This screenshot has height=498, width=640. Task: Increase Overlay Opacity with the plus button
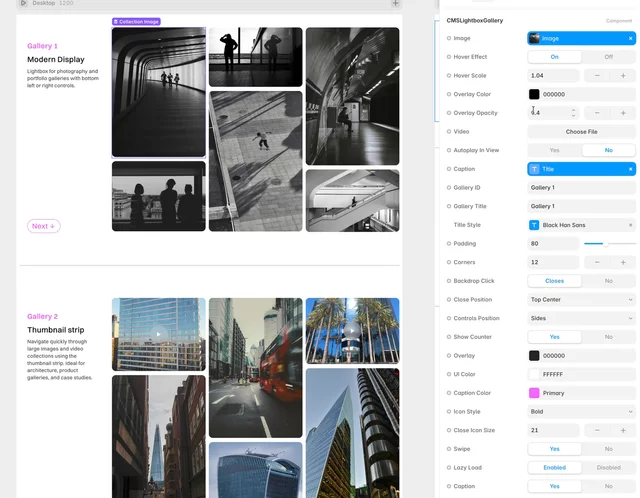coord(623,113)
